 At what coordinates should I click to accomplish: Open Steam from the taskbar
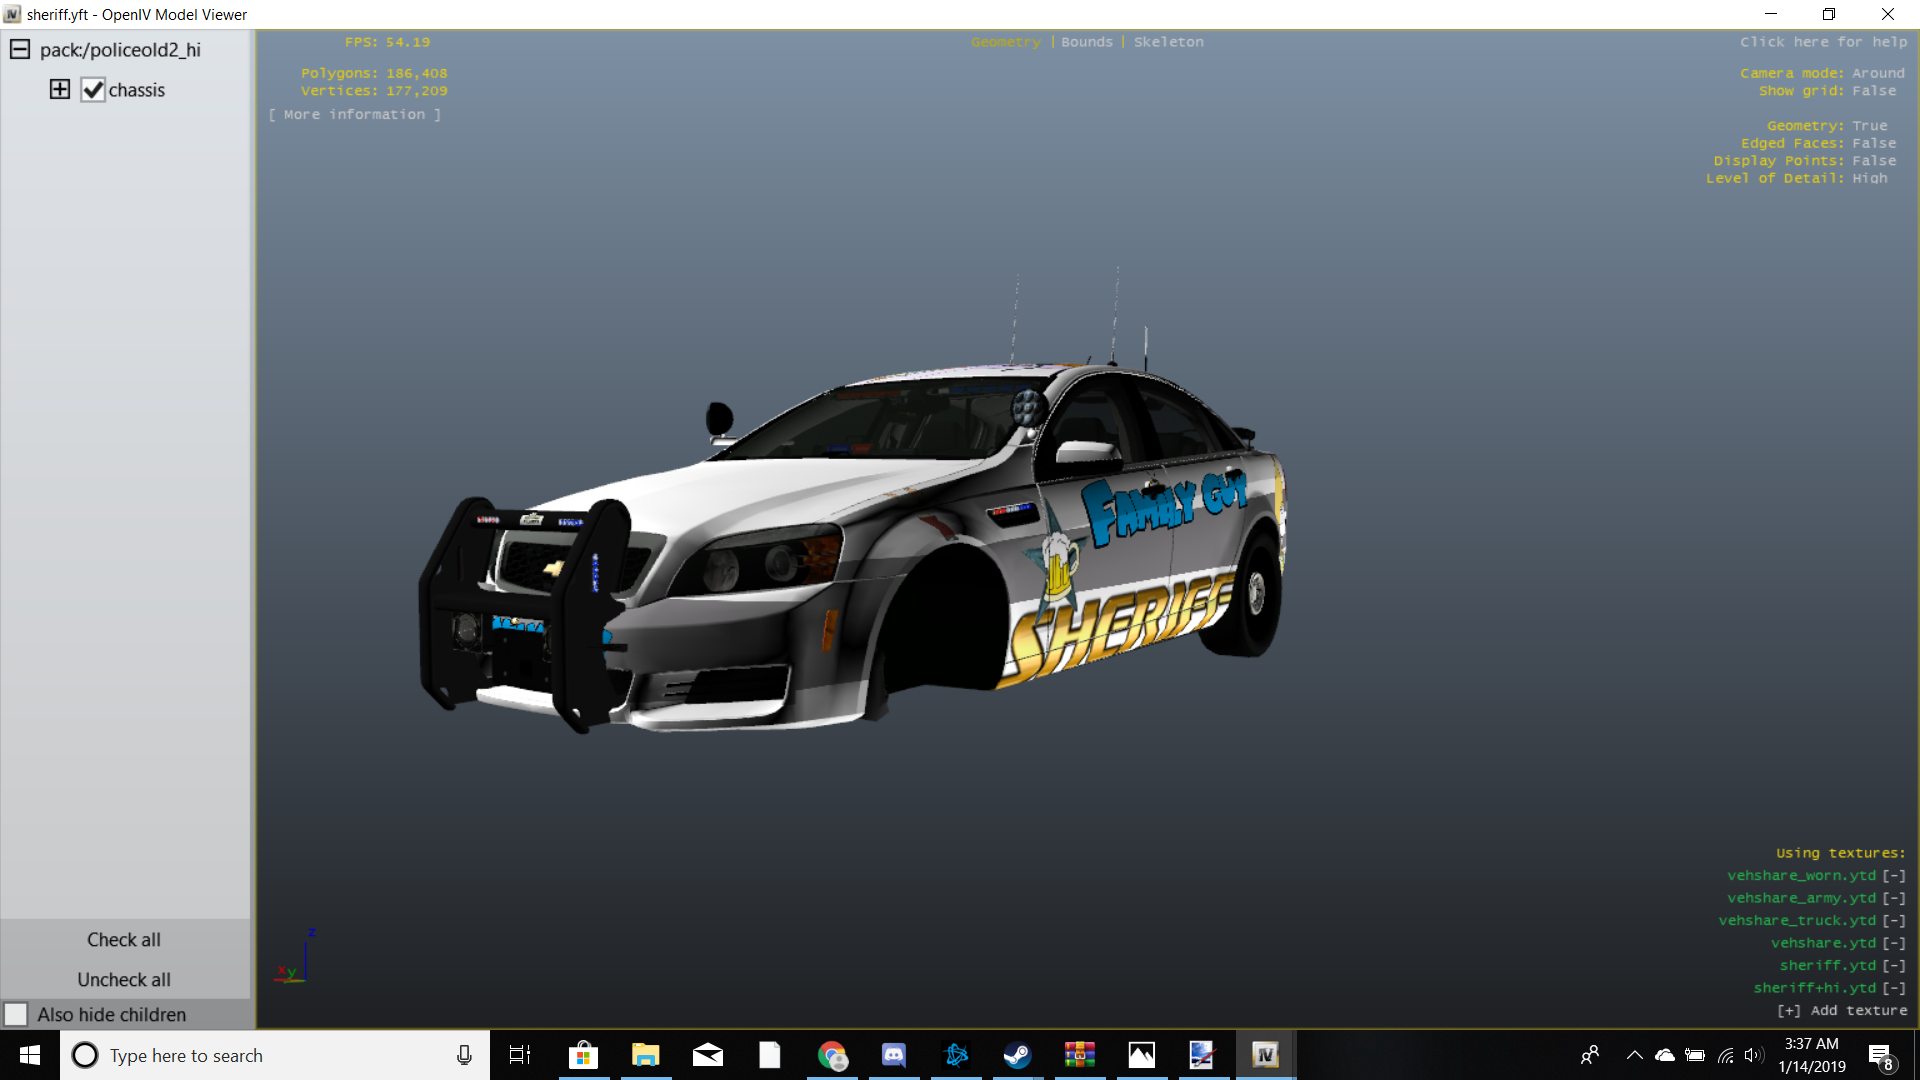pyautogui.click(x=1017, y=1055)
